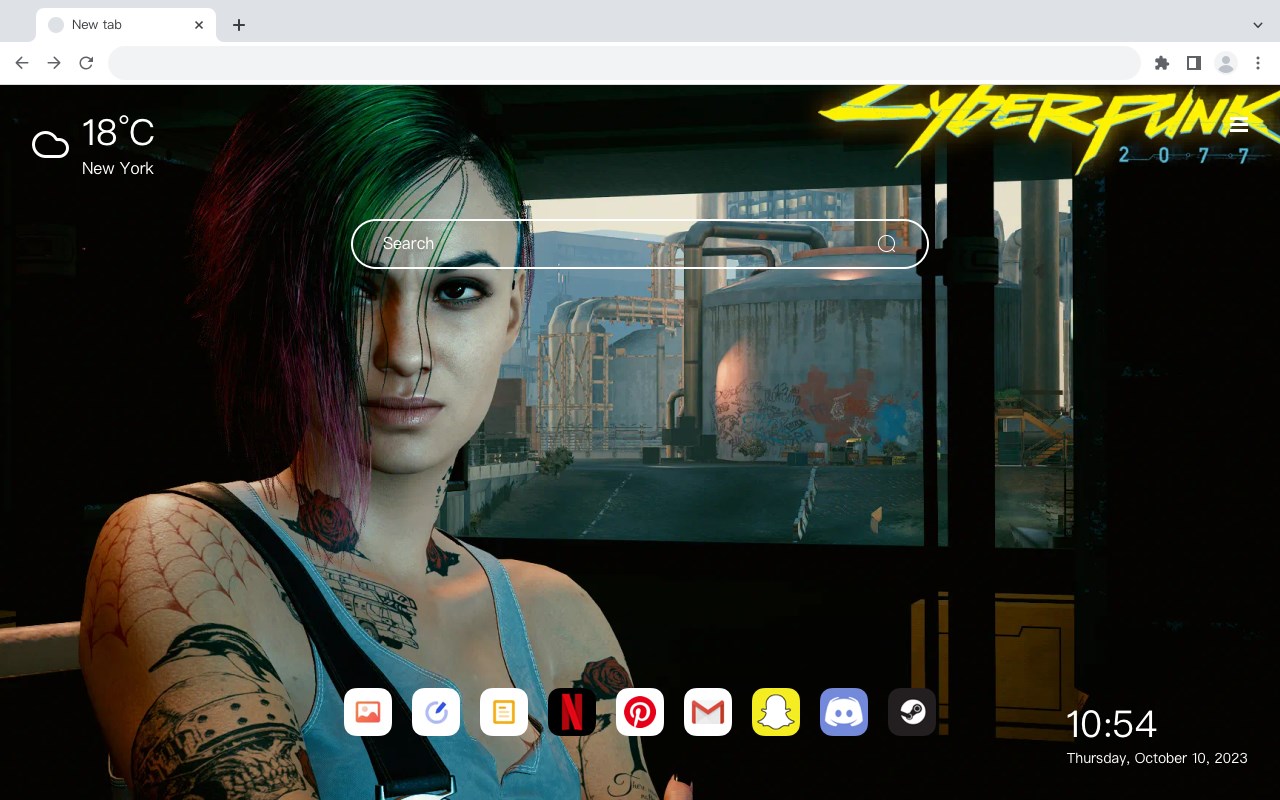Viewport: 1280px width, 800px height.
Task: Open the hamburger menu on the page
Action: [1239, 125]
